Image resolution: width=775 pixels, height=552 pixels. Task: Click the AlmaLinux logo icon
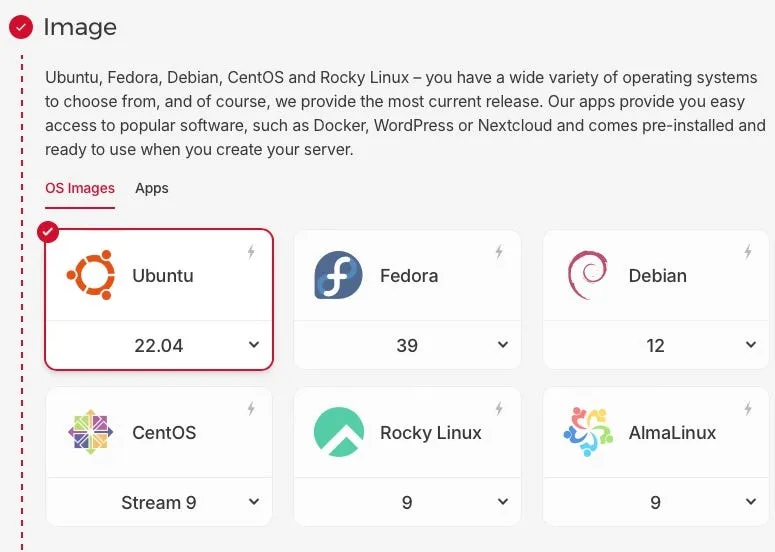(x=587, y=432)
